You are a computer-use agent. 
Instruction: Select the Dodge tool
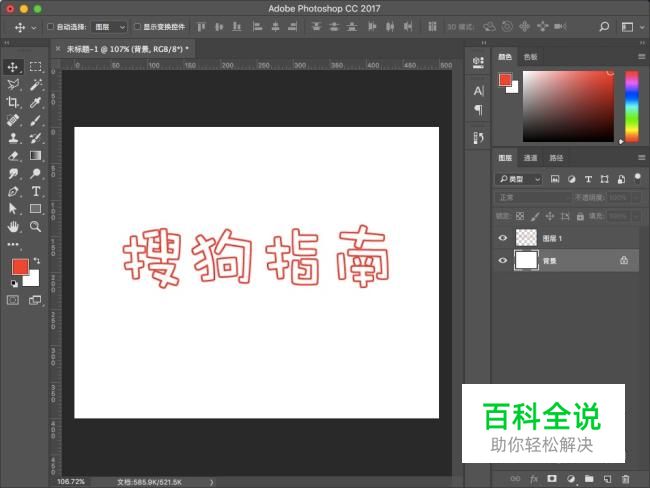35,173
